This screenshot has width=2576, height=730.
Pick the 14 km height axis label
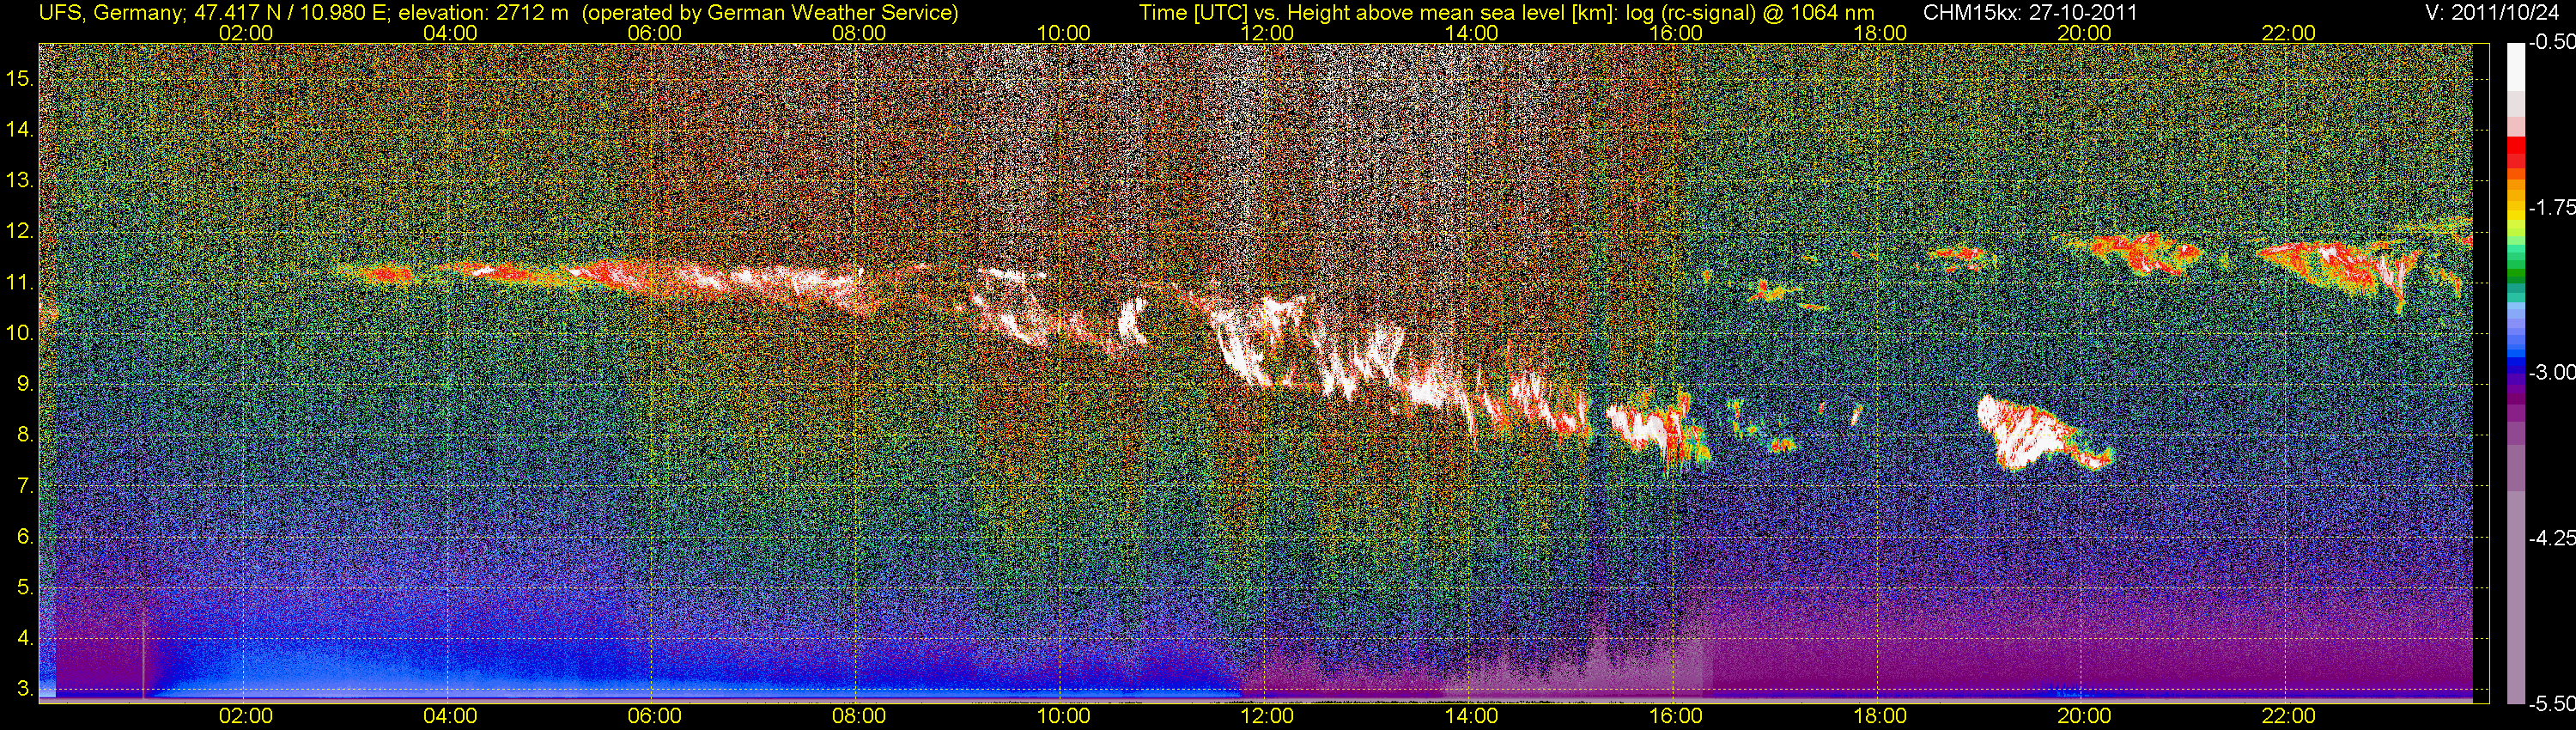(19, 129)
